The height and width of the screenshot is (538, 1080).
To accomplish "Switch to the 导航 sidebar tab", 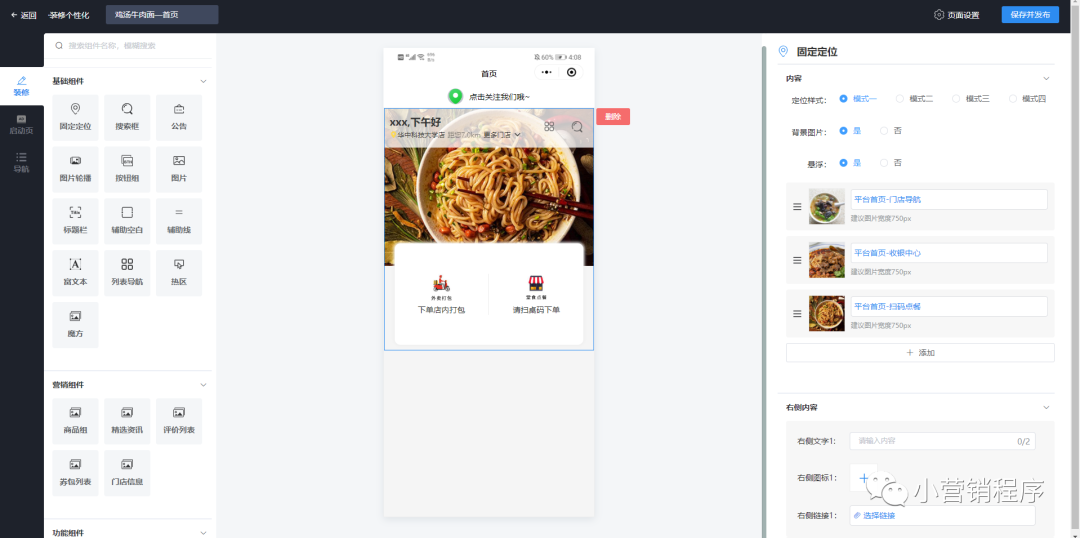I will click(x=21, y=163).
